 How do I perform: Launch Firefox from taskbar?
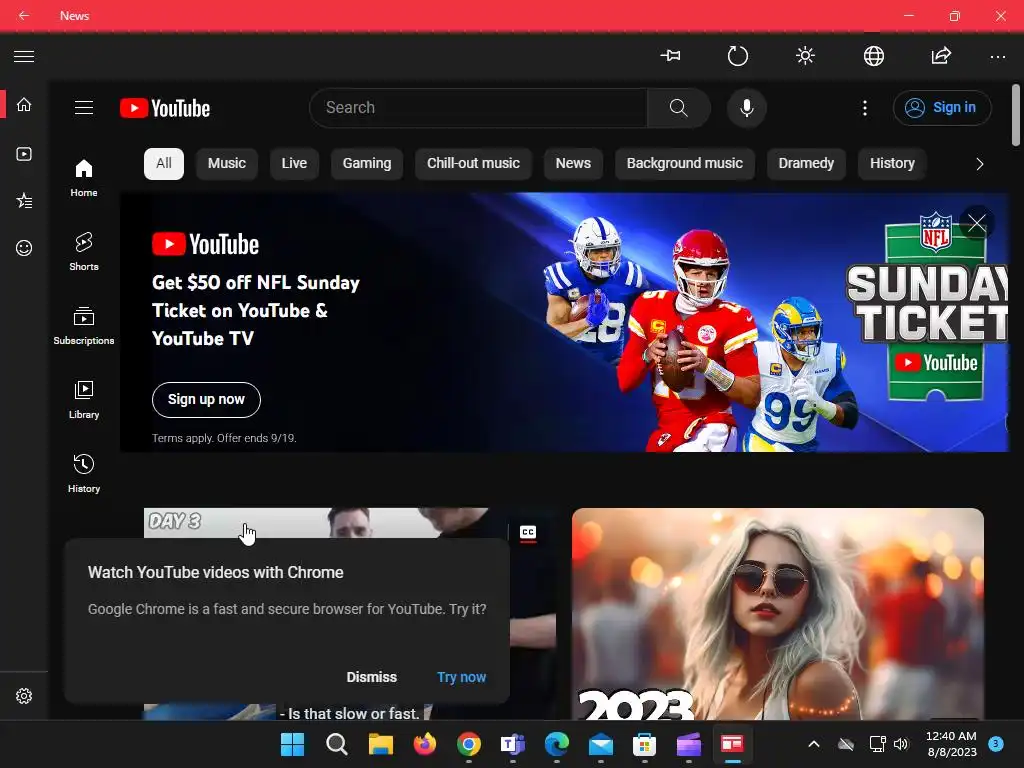point(424,744)
